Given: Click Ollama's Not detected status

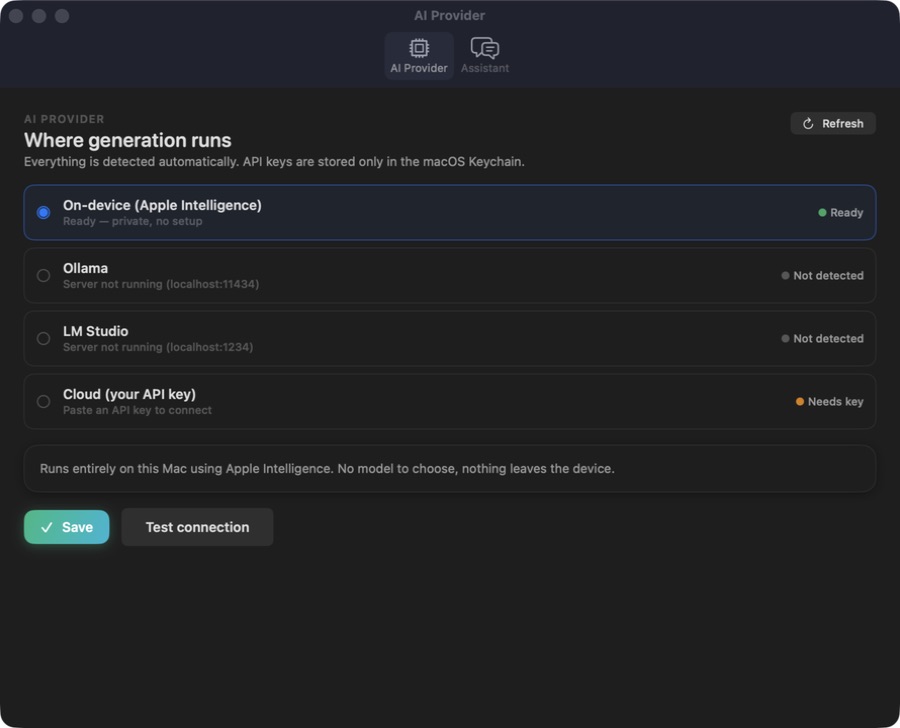Looking at the screenshot, I should pyautogui.click(x=822, y=276).
